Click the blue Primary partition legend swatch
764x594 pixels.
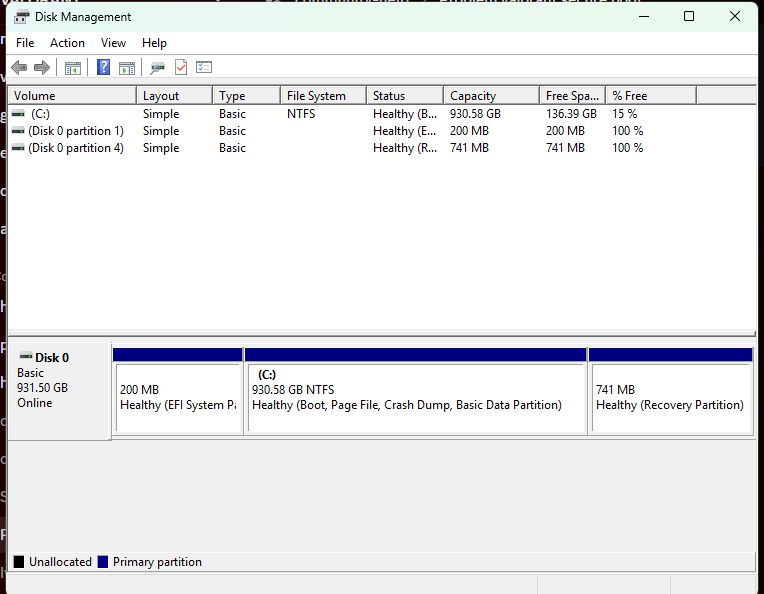coord(103,562)
